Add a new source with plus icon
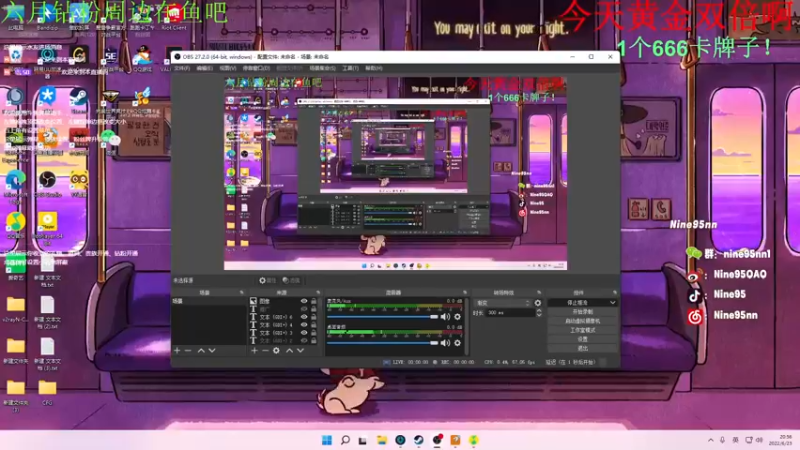800x450 pixels. click(254, 351)
